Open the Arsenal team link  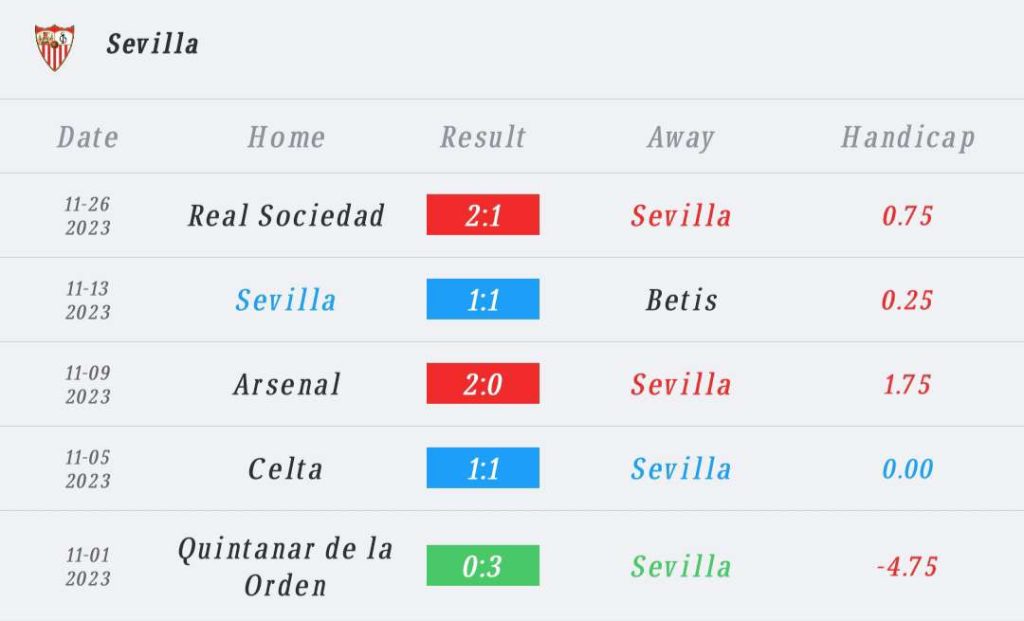click(287, 385)
